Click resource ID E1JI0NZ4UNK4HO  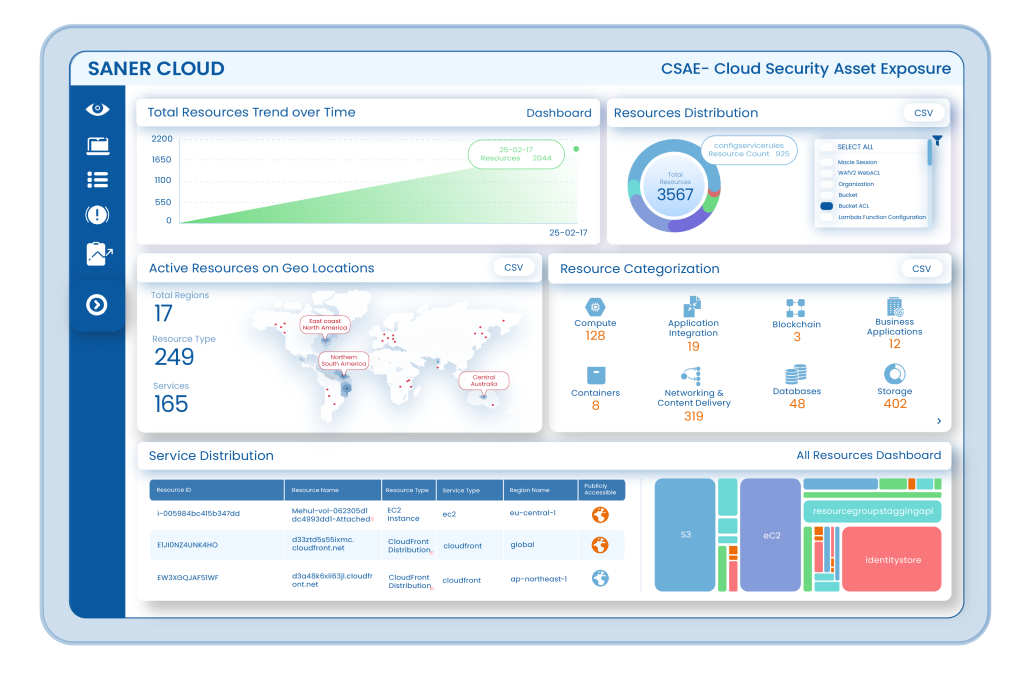(187, 545)
